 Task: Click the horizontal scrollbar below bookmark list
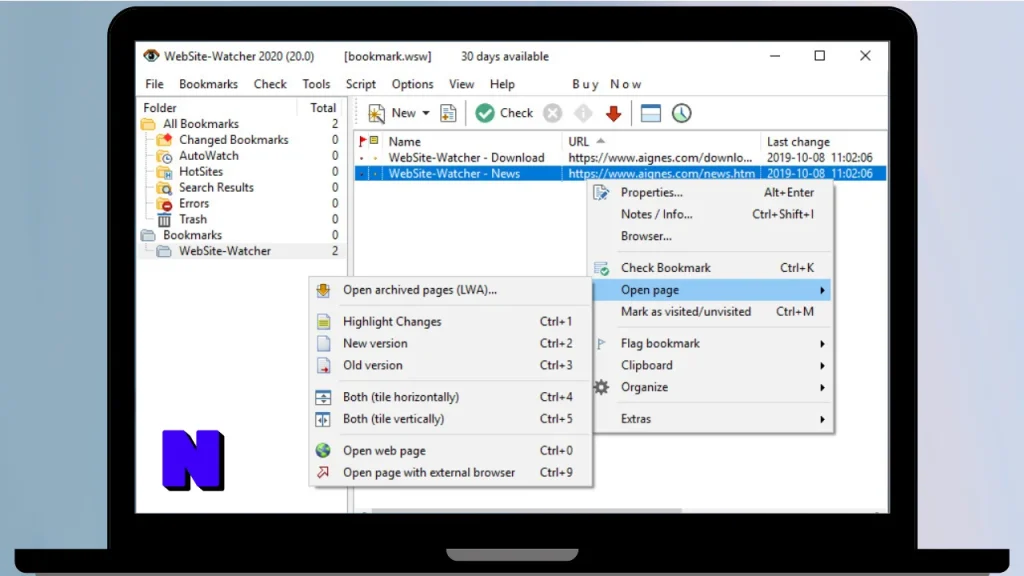point(526,511)
